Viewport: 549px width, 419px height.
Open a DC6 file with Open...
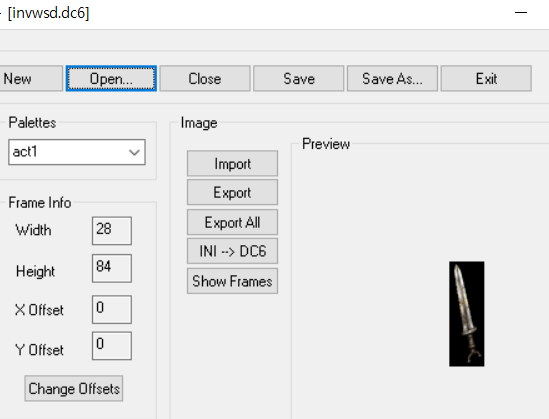click(111, 78)
